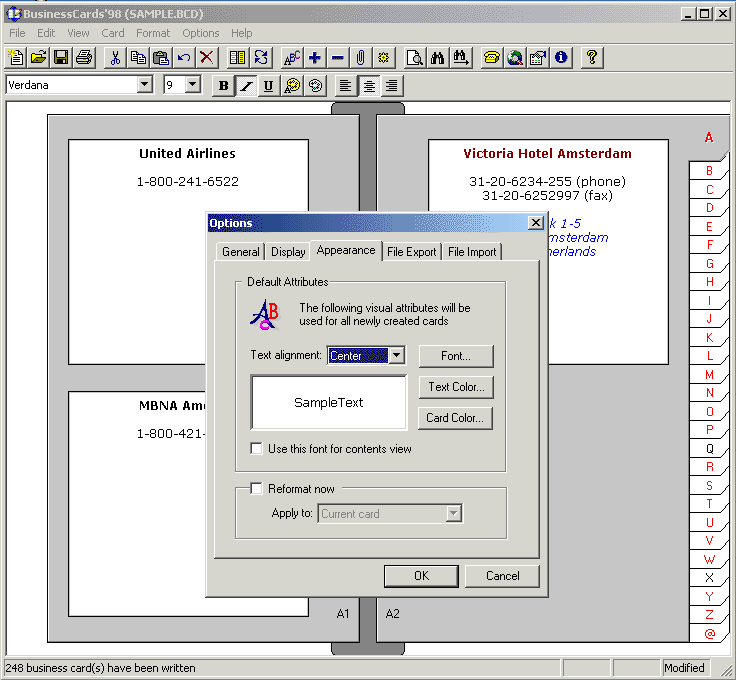Jump to the Q index tab
Image resolution: width=736 pixels, height=680 pixels.
point(709,449)
